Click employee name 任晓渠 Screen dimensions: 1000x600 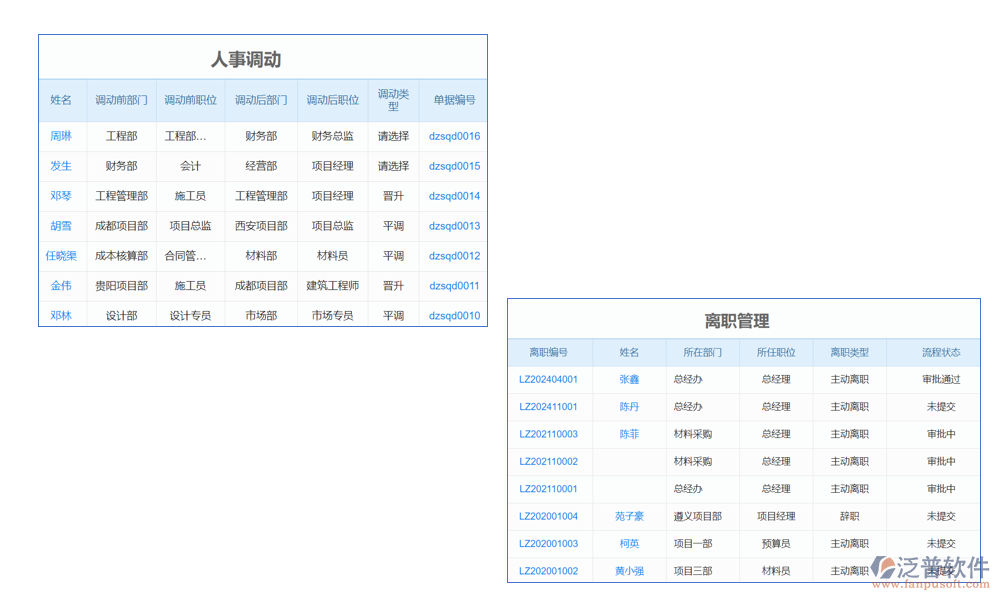pos(61,256)
